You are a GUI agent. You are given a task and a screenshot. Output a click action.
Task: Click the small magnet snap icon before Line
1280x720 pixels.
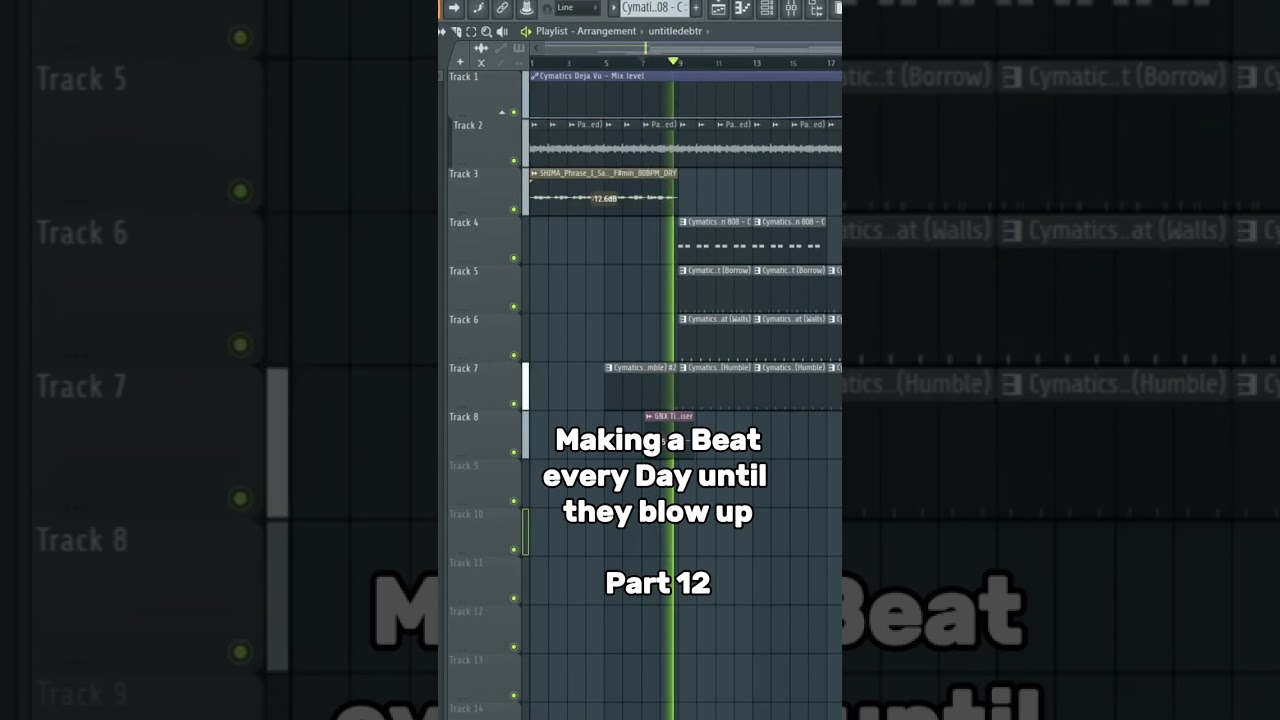click(x=547, y=8)
